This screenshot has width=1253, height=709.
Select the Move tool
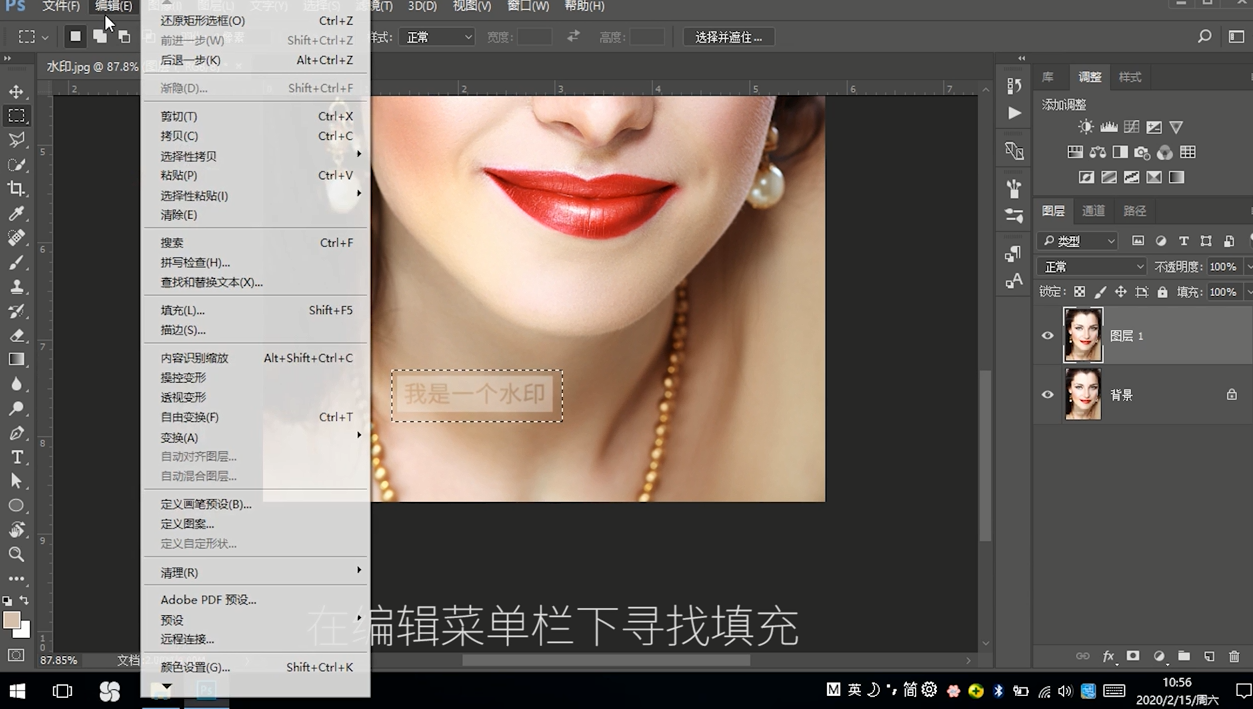(x=16, y=91)
